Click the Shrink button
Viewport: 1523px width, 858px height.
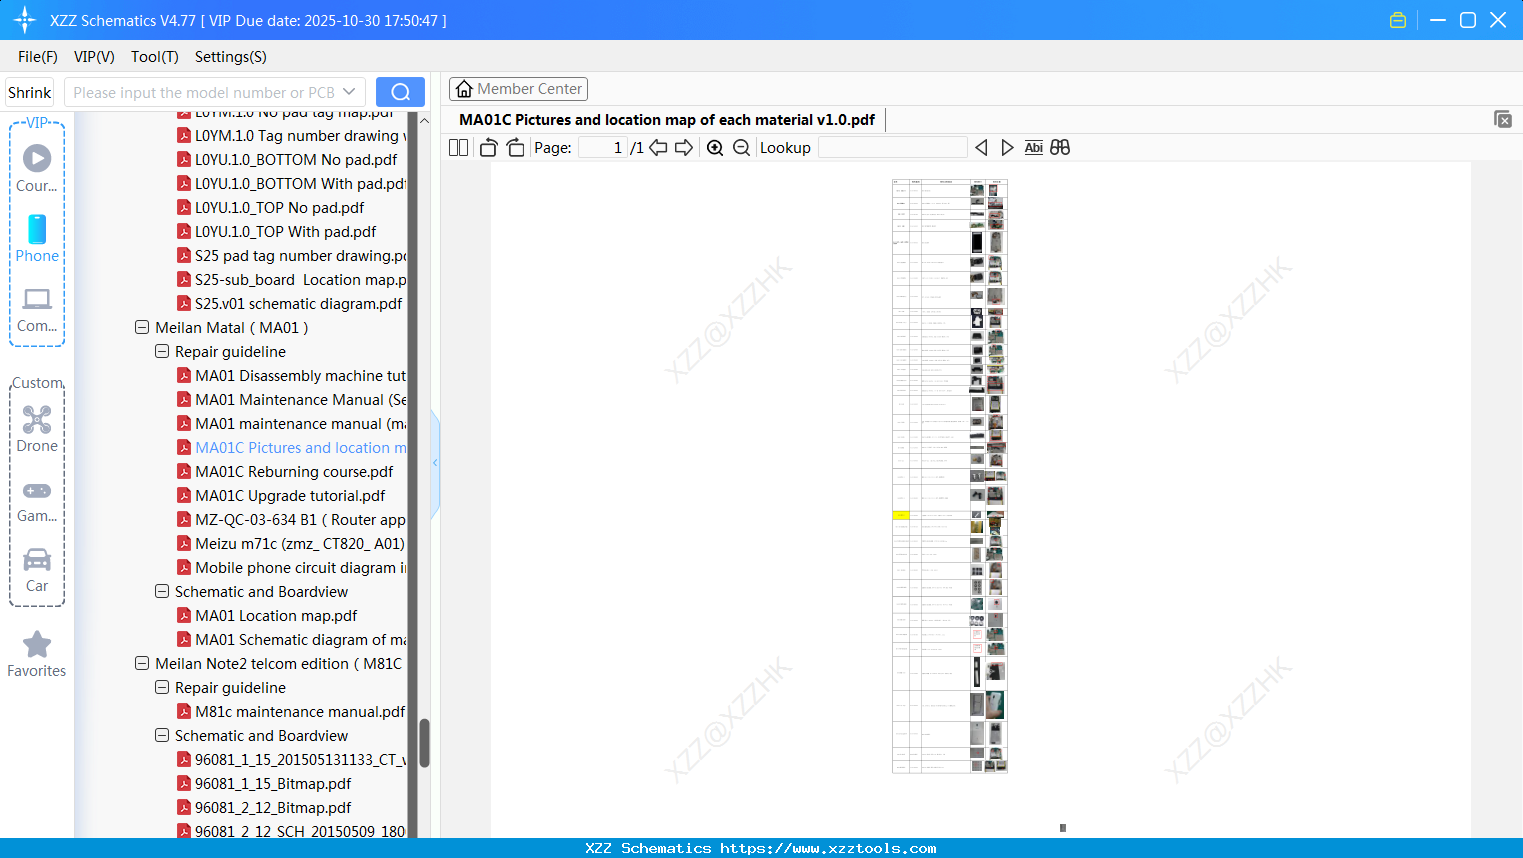click(30, 92)
